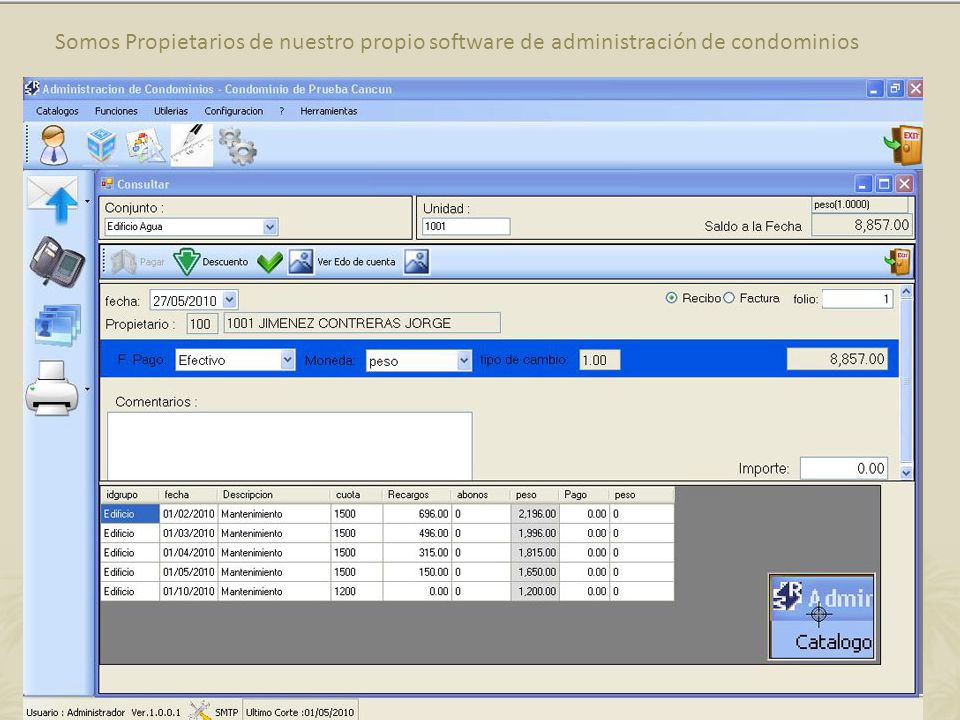Click the printer sidebar icon
The height and width of the screenshot is (720, 960).
coord(52,388)
